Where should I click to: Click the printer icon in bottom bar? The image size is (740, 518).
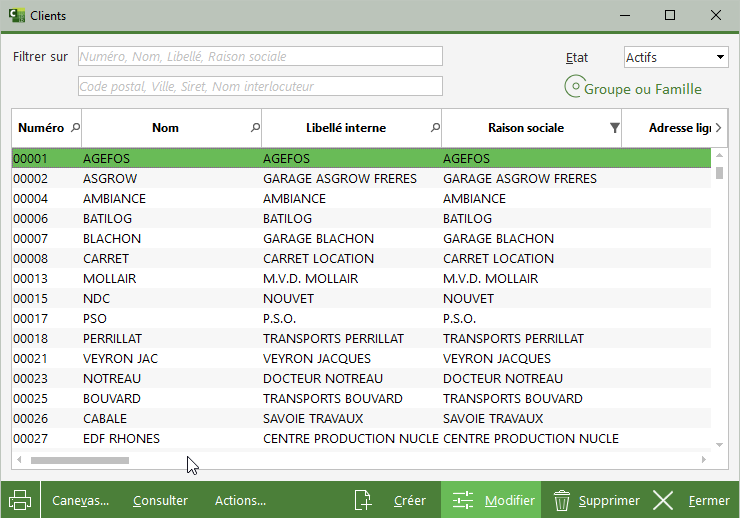tap(20, 500)
